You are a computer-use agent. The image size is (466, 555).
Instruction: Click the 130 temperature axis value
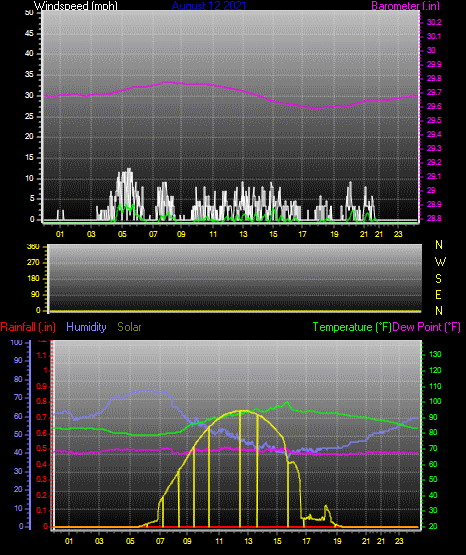(x=435, y=354)
